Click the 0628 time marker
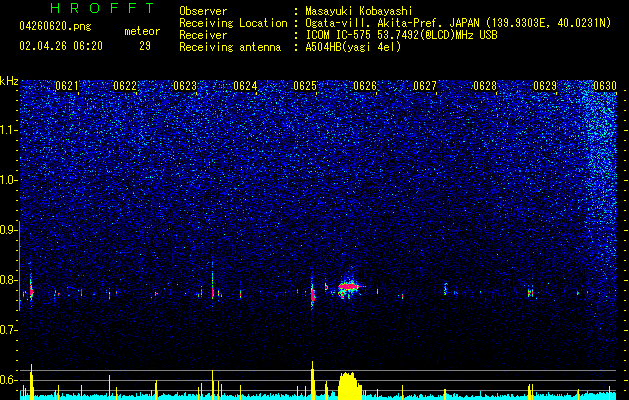 [485, 86]
